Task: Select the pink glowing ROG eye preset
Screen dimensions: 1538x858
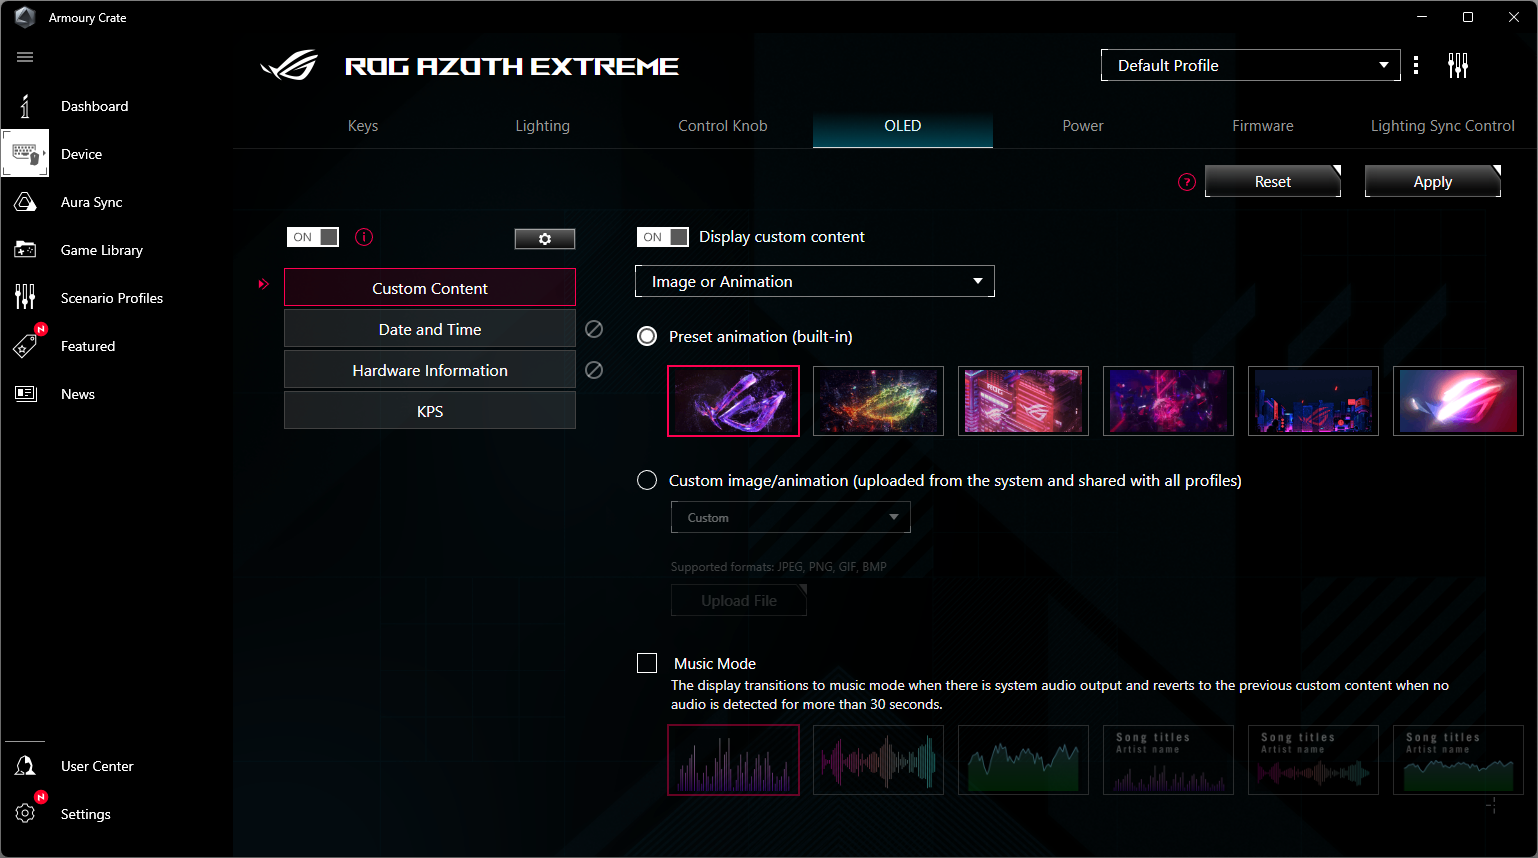Action: coord(1458,401)
